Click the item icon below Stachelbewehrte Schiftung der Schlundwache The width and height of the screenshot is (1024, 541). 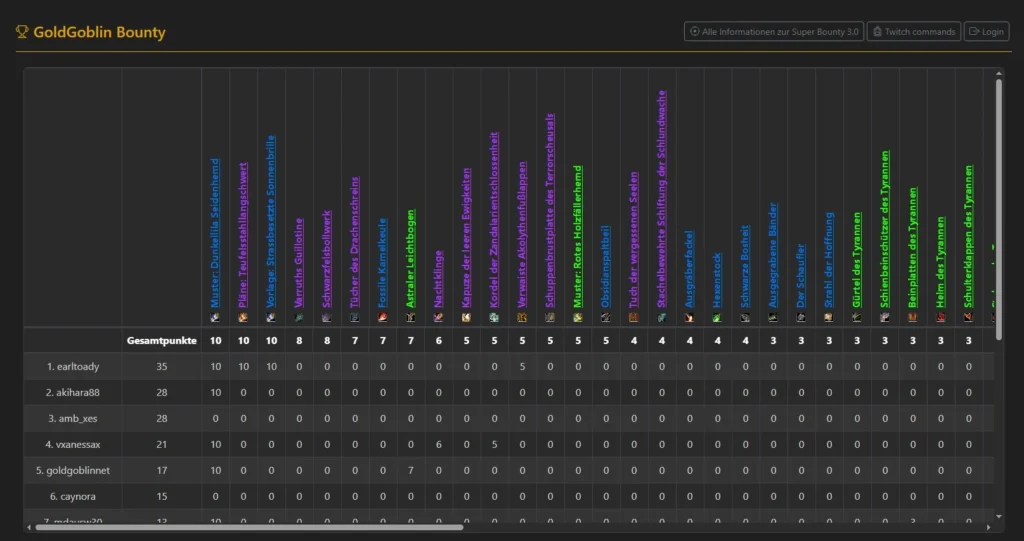[662, 318]
